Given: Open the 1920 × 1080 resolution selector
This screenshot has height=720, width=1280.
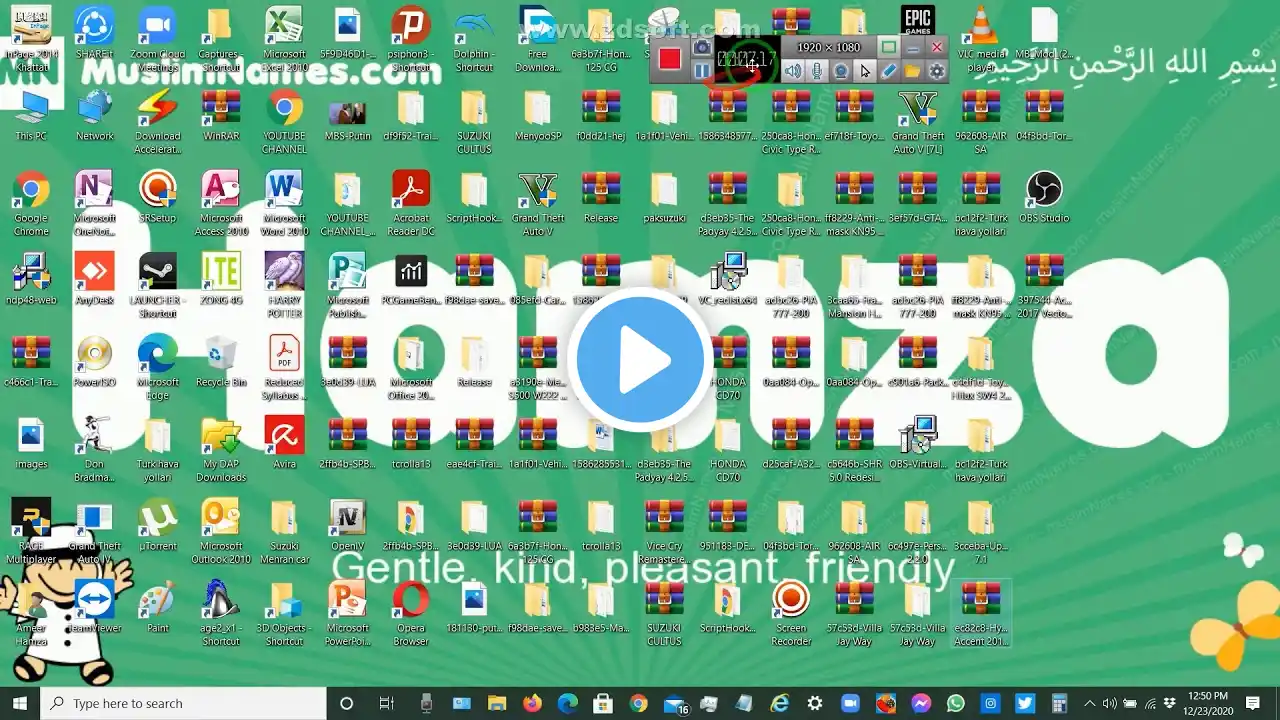Looking at the screenshot, I should [829, 47].
